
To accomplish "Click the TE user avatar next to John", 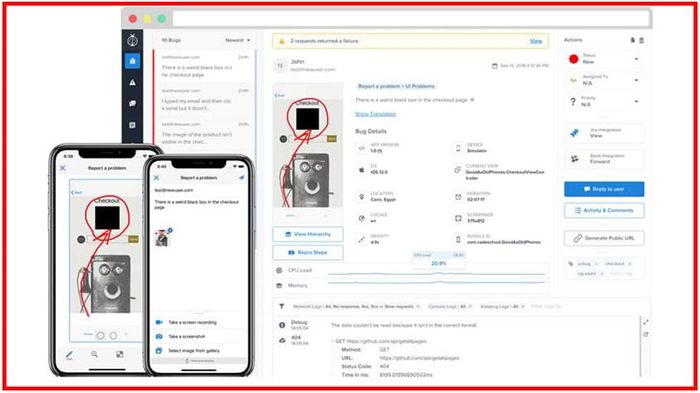I will pos(280,66).
